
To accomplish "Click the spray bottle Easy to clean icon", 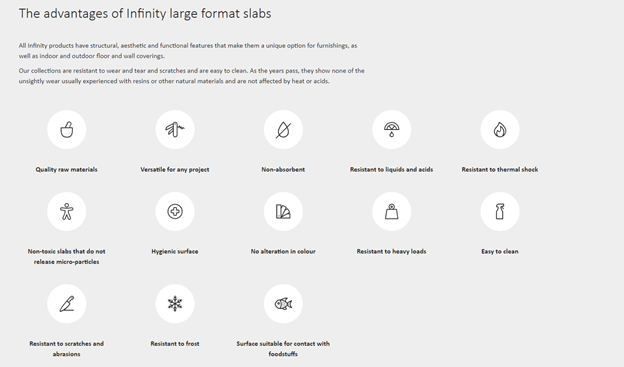I will (500, 211).
